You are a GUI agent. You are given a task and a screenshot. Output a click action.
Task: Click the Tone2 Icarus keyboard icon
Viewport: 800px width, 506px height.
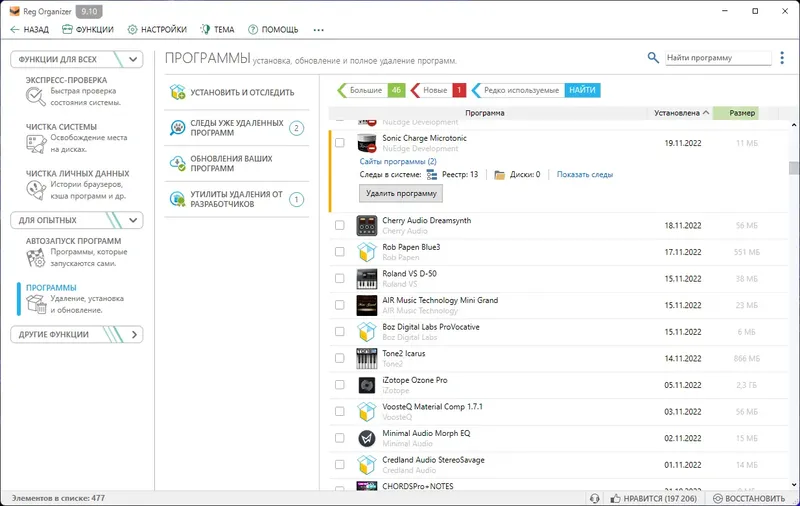tap(367, 359)
